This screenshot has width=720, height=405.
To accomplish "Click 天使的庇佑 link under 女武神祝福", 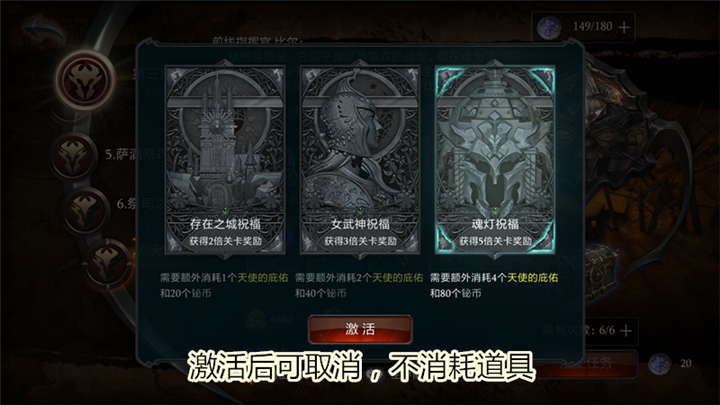I will click(398, 277).
